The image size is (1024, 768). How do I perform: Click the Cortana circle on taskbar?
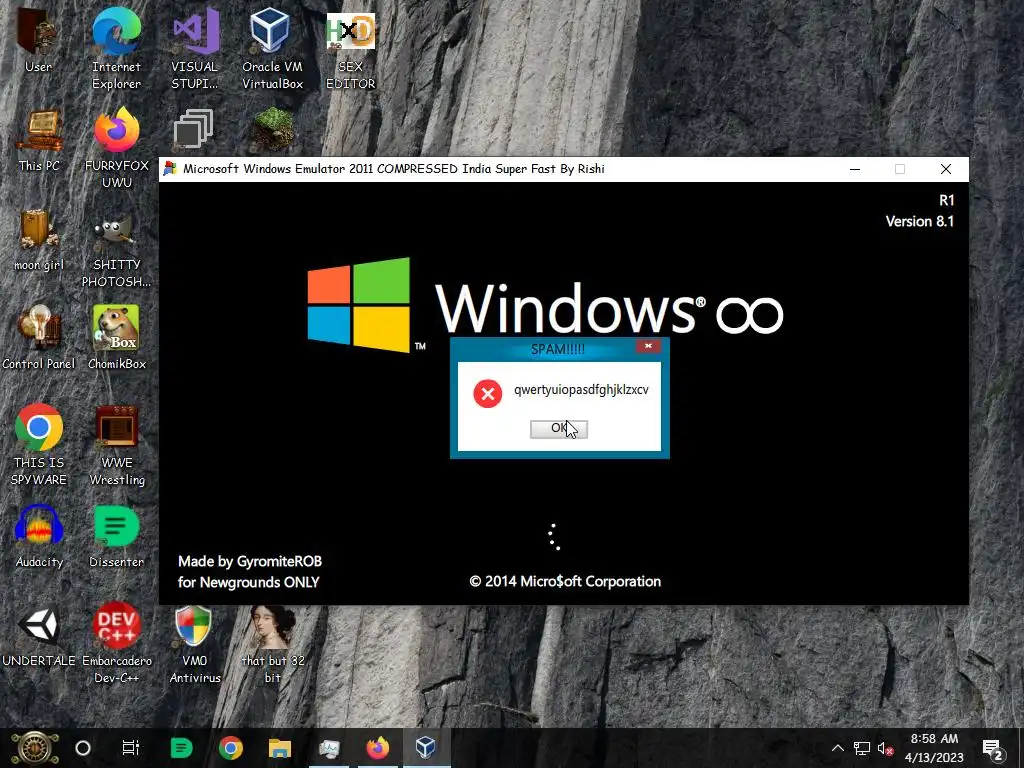click(83, 748)
